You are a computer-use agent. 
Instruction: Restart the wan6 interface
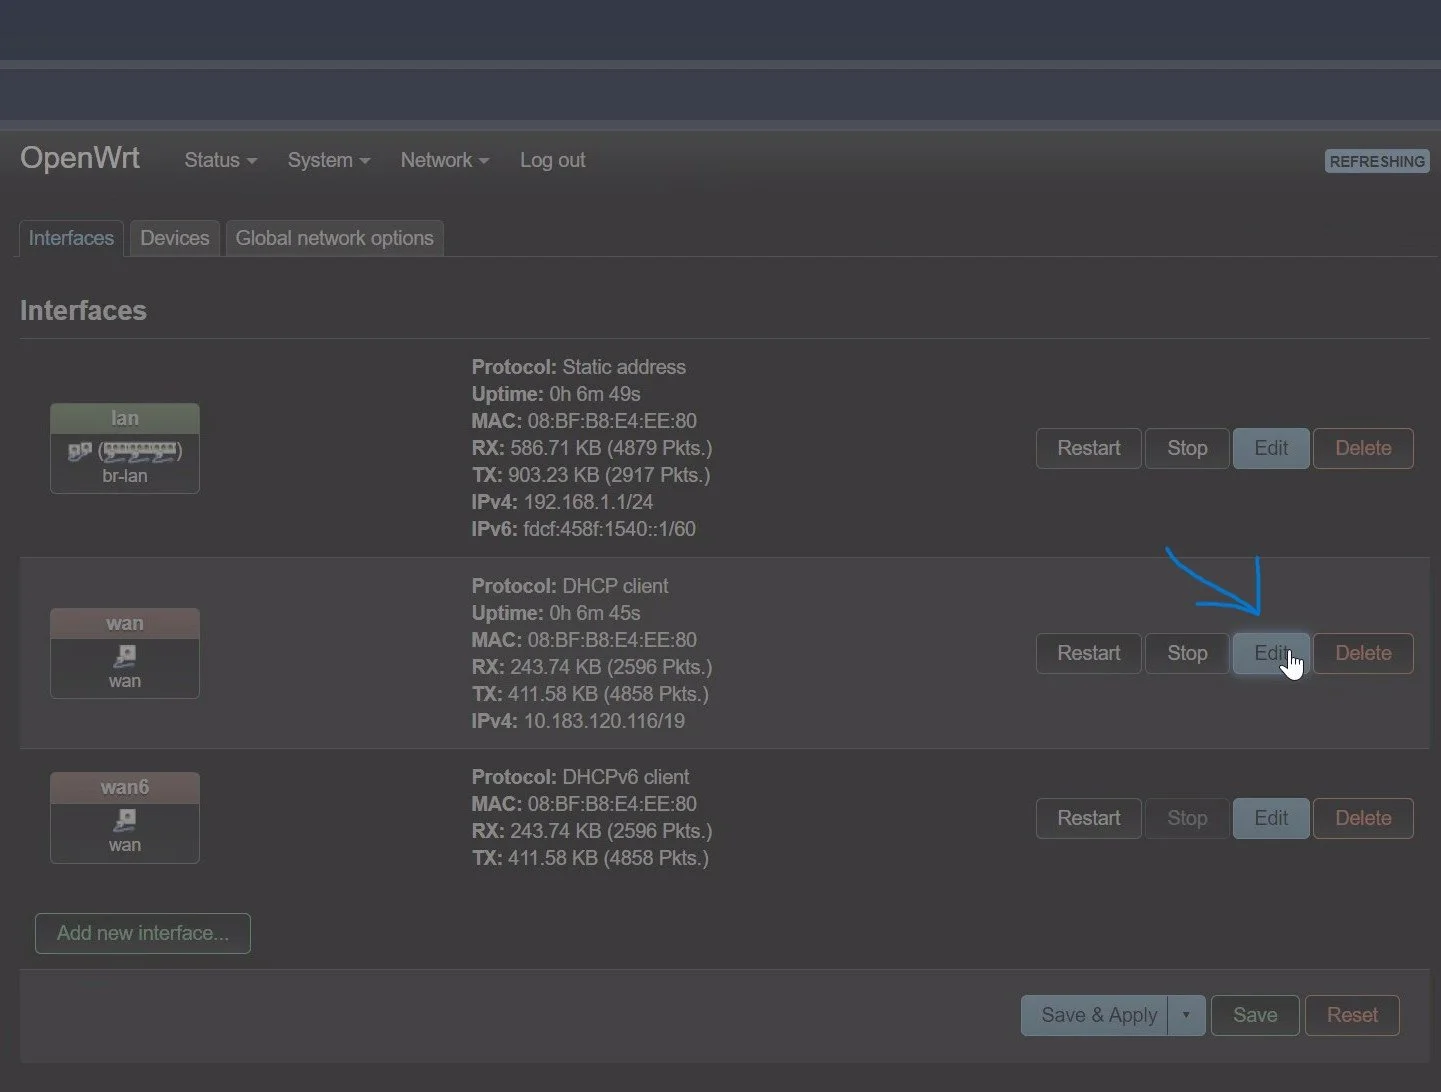[1089, 818]
